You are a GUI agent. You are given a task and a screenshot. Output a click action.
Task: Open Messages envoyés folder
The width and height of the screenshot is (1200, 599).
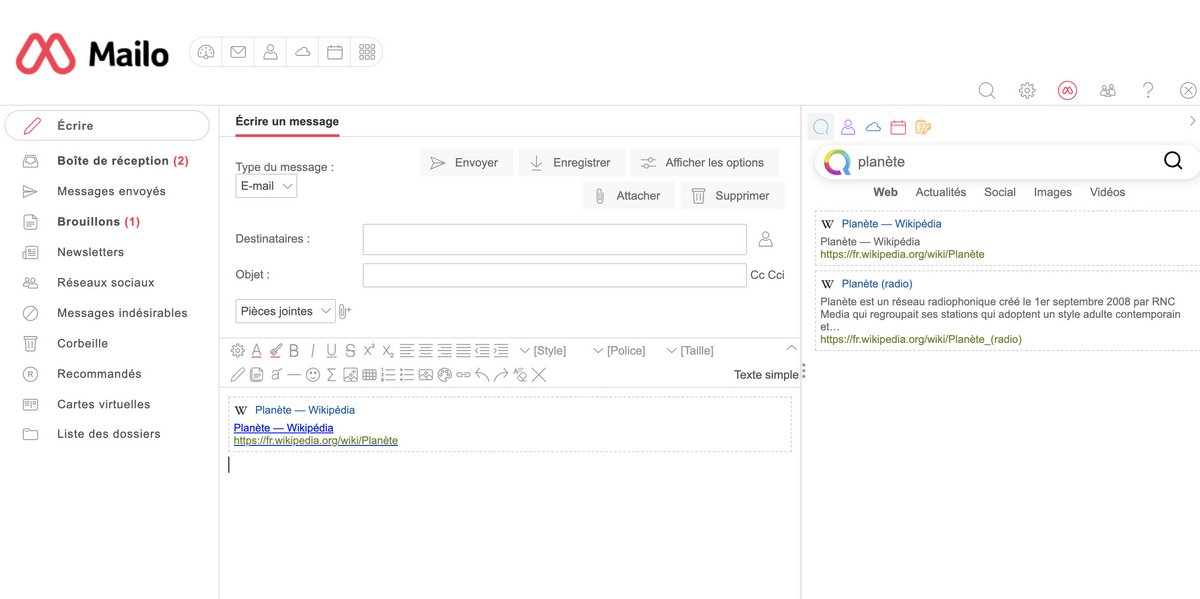click(x=111, y=191)
